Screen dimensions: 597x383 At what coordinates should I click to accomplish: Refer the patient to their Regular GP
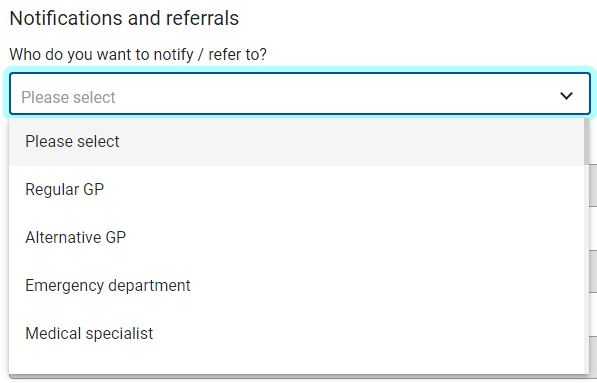coord(296,190)
